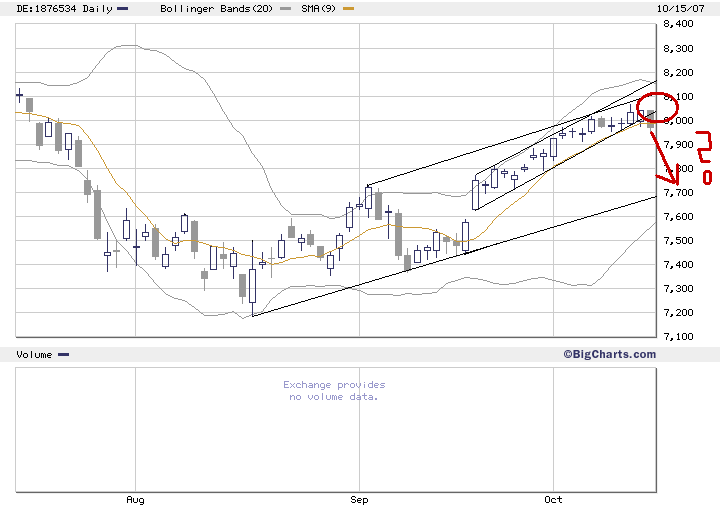Click the Sep month axis label

pyautogui.click(x=359, y=500)
